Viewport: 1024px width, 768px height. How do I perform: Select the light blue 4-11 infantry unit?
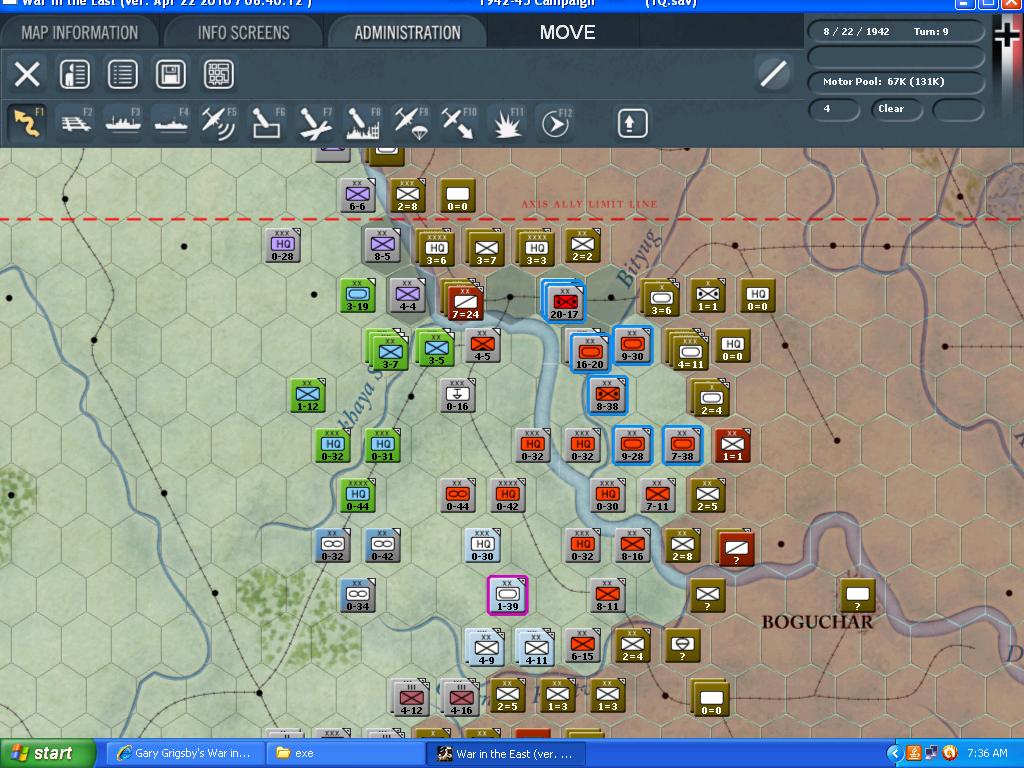[x=536, y=647]
